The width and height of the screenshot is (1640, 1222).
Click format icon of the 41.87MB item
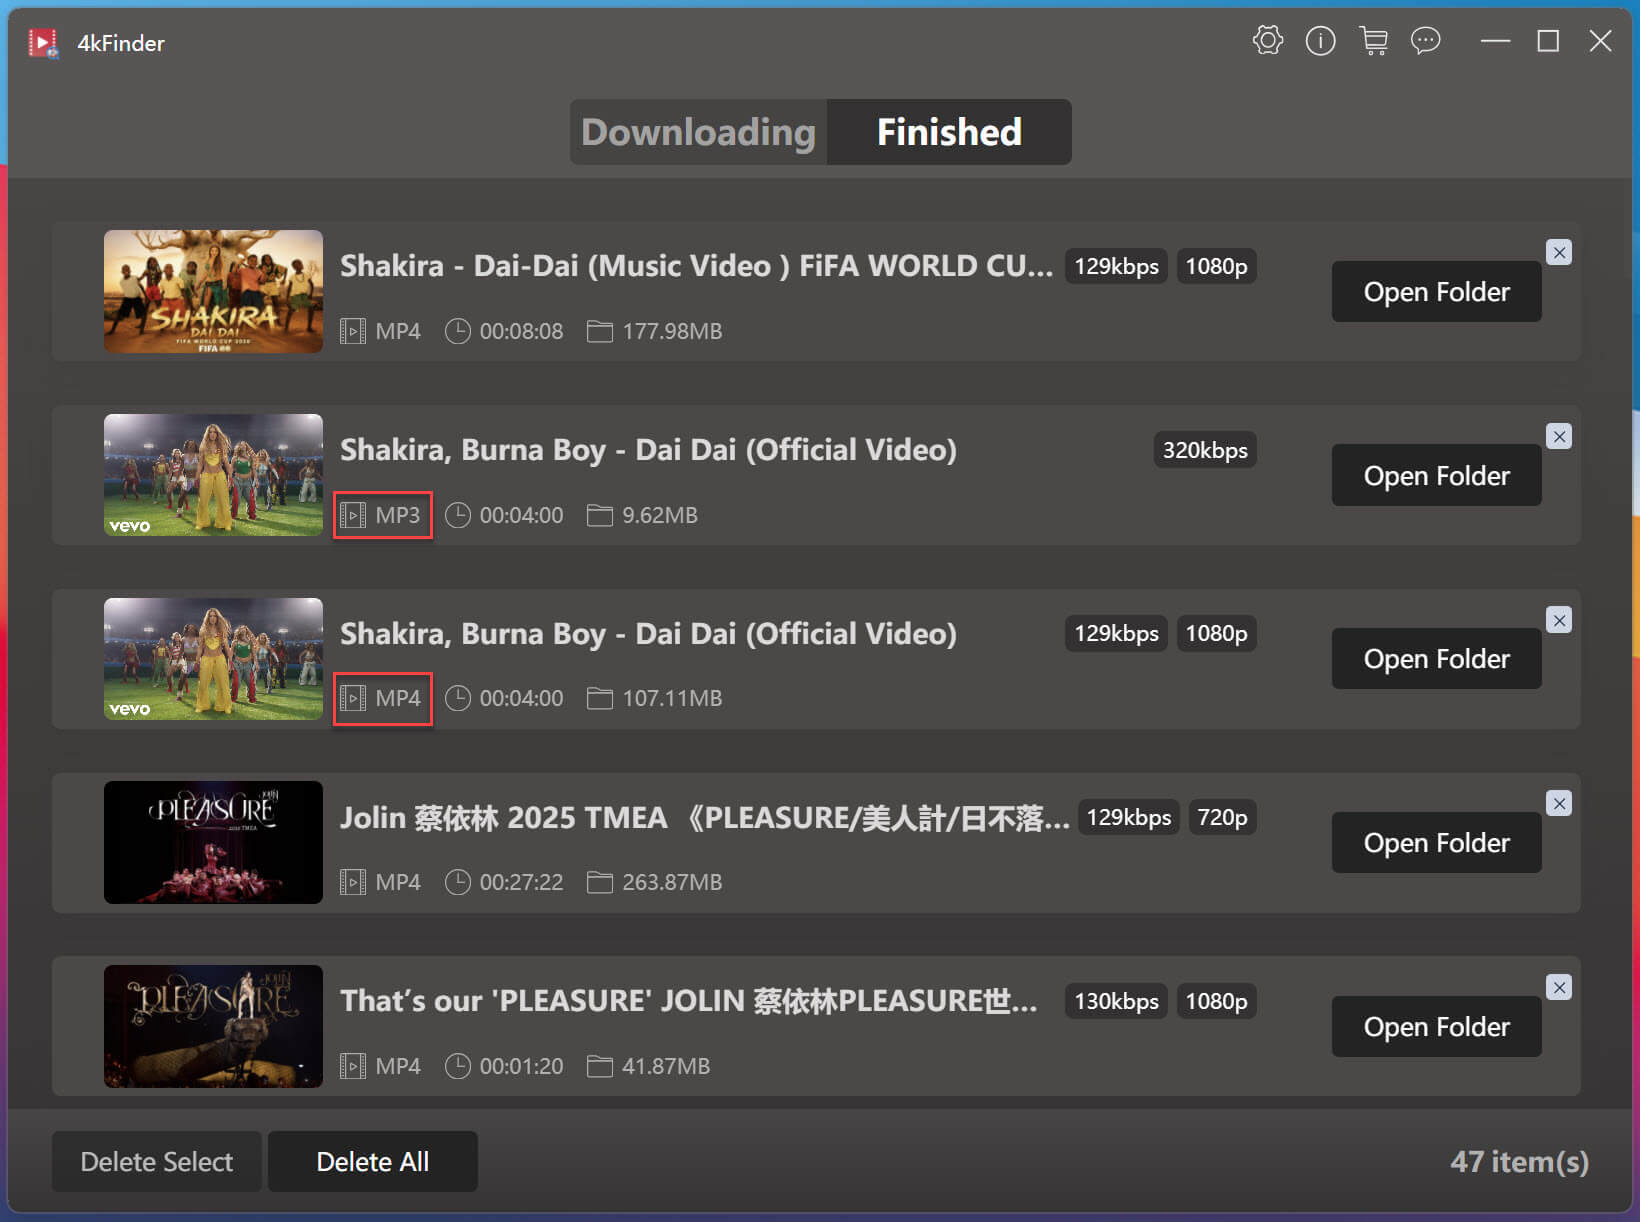coord(352,1066)
